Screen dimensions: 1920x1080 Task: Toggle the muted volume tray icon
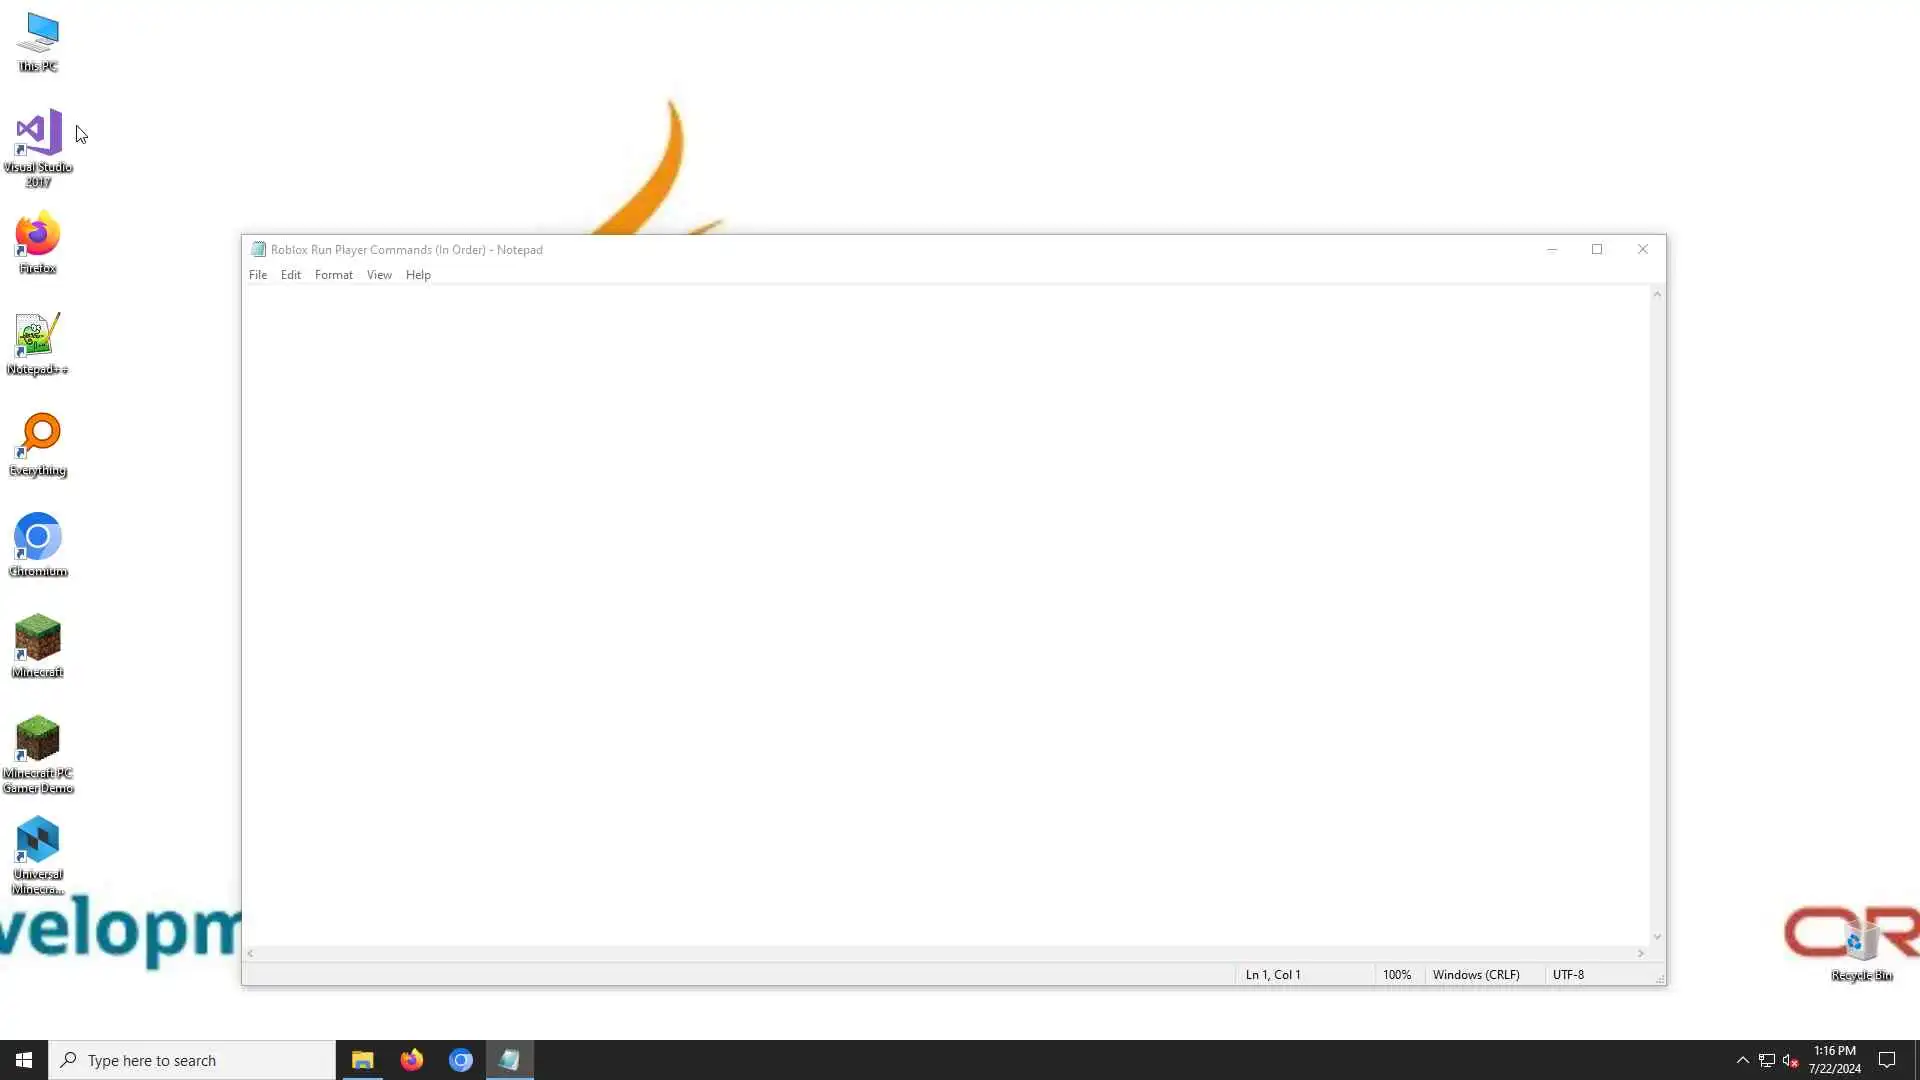point(1790,1060)
